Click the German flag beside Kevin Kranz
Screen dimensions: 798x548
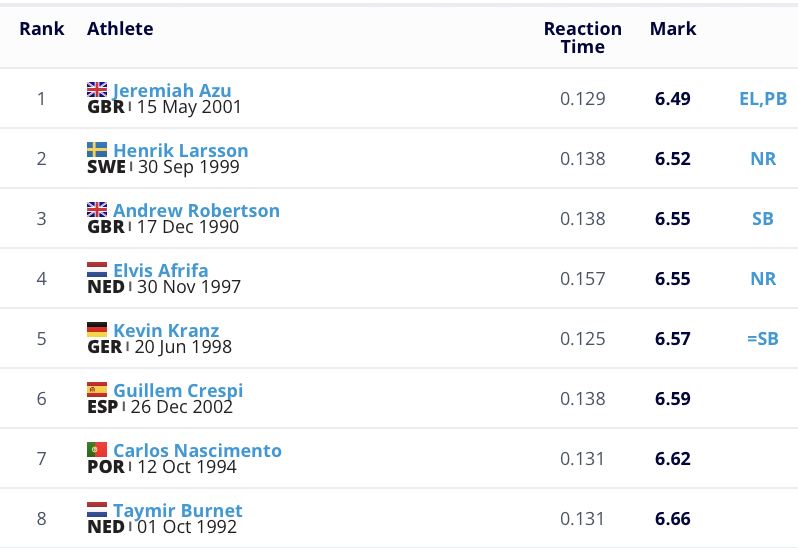pyautogui.click(x=97, y=330)
